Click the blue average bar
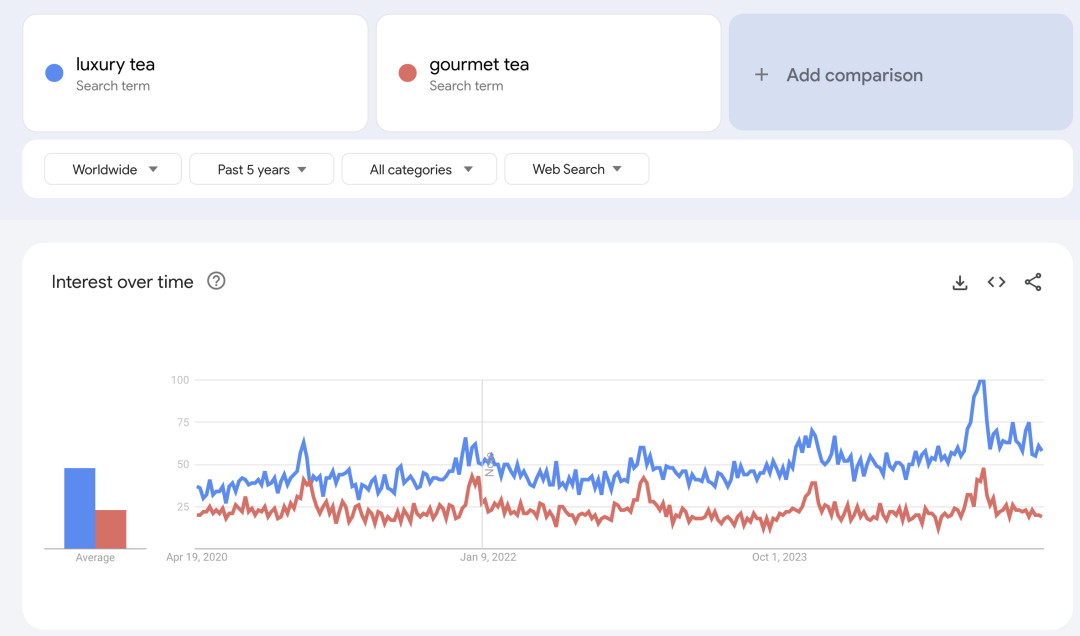The image size is (1080, 636). click(80, 508)
